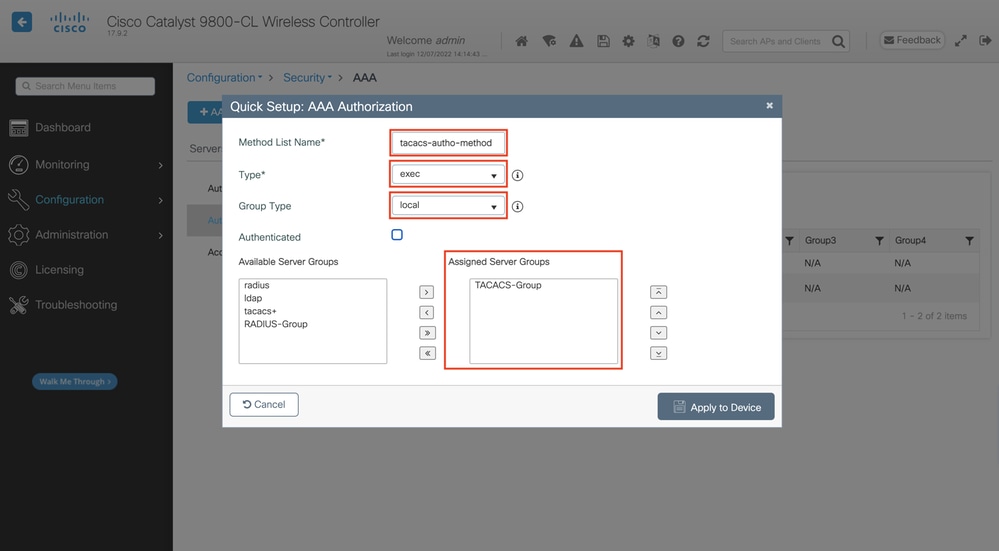Click the blue back arrow icon
This screenshot has height=551, width=999.
(22, 22)
